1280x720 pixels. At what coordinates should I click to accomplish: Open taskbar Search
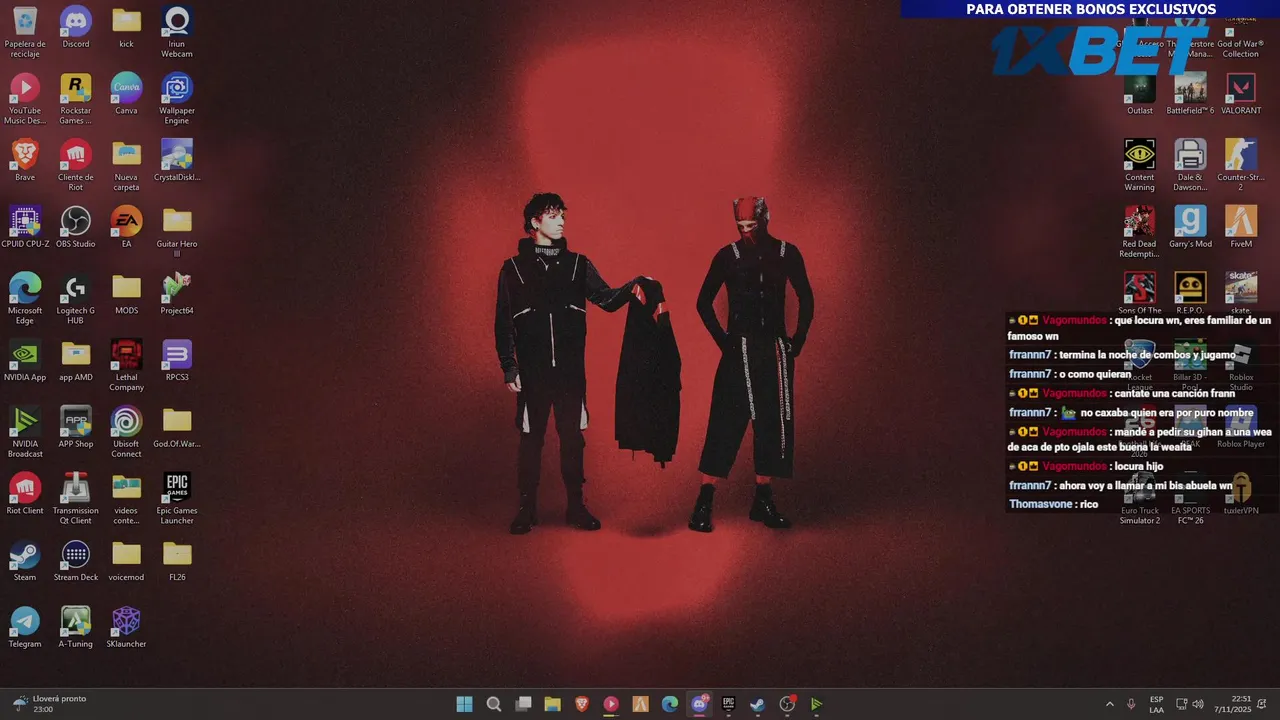coord(494,704)
